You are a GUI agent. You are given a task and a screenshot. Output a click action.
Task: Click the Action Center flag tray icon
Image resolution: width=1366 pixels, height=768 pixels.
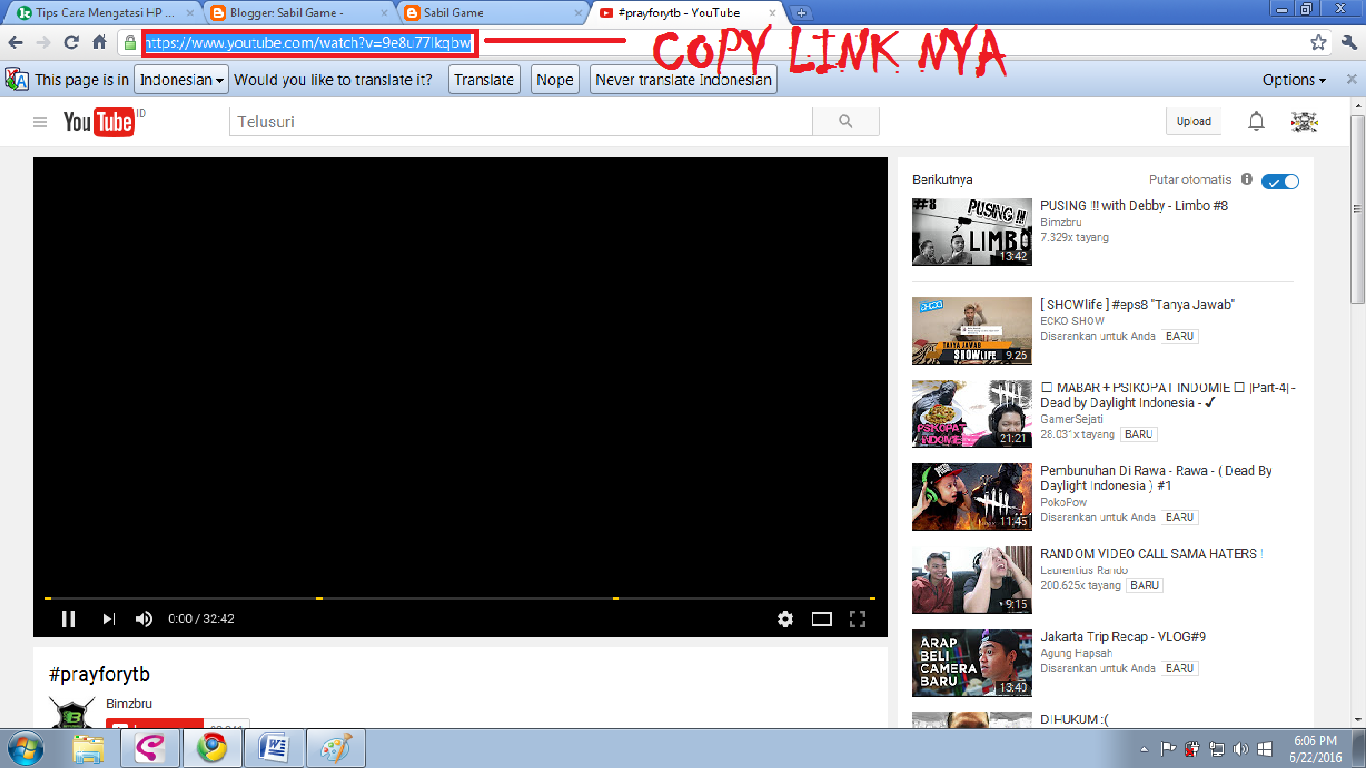[1167, 749]
